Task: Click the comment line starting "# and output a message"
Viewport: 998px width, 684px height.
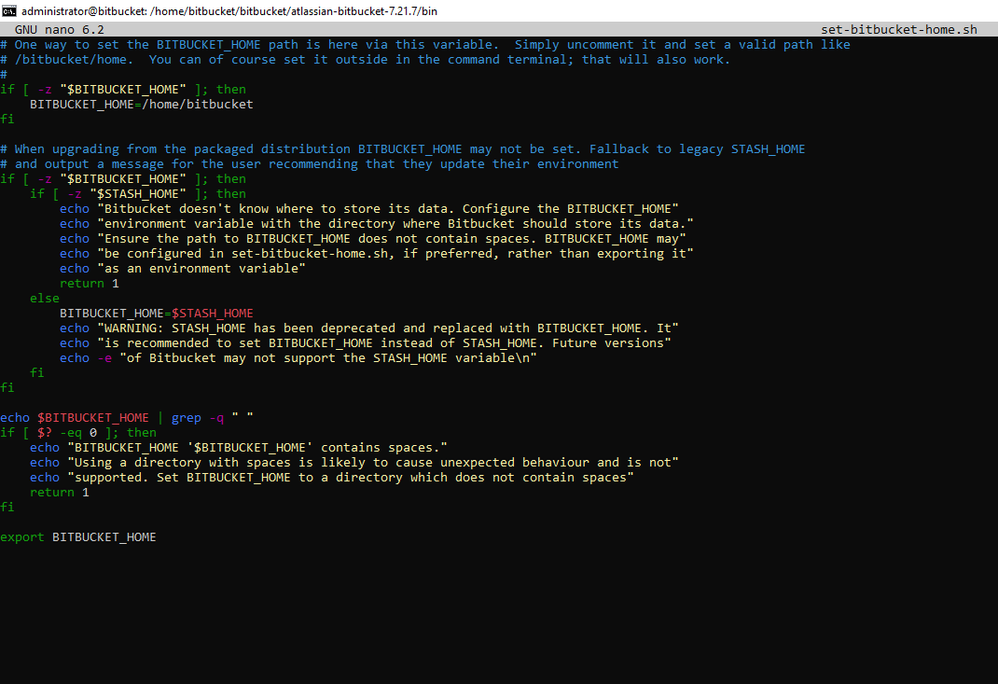Action: (x=309, y=164)
